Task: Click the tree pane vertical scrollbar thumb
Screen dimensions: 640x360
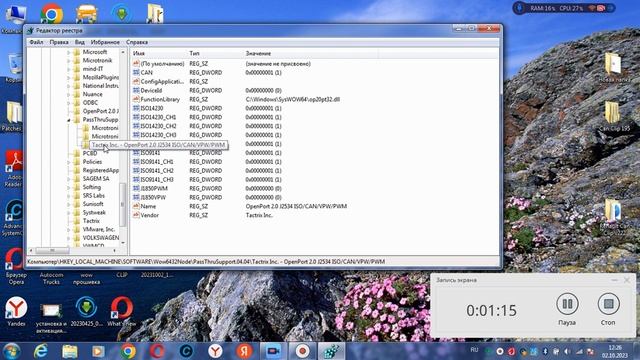Action: [122, 204]
